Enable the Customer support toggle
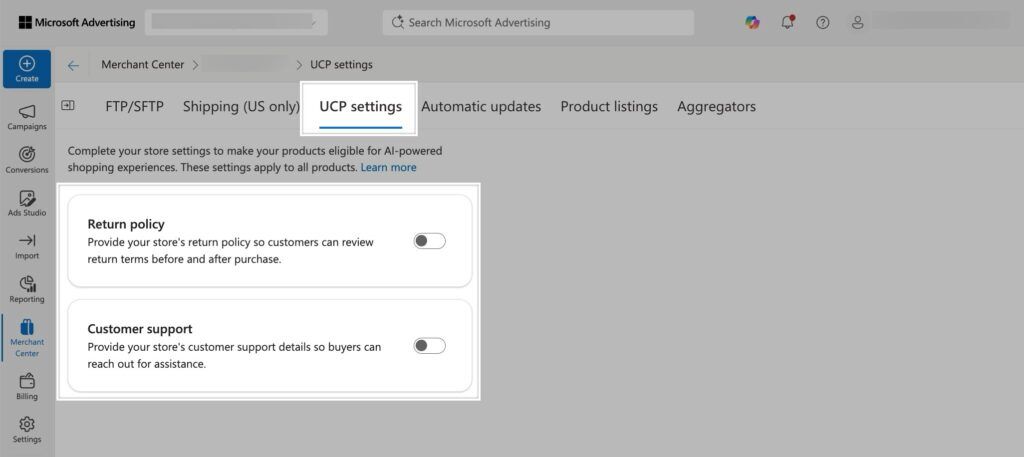The width and height of the screenshot is (1024, 457). pyautogui.click(x=430, y=345)
